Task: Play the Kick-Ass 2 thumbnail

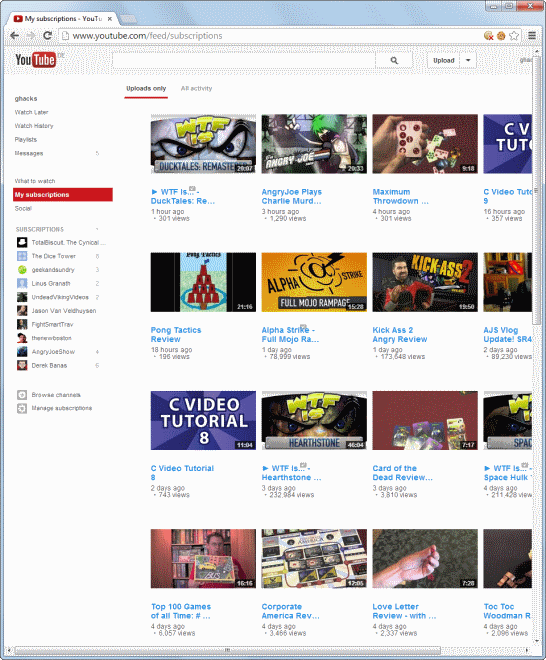Action: [x=425, y=282]
